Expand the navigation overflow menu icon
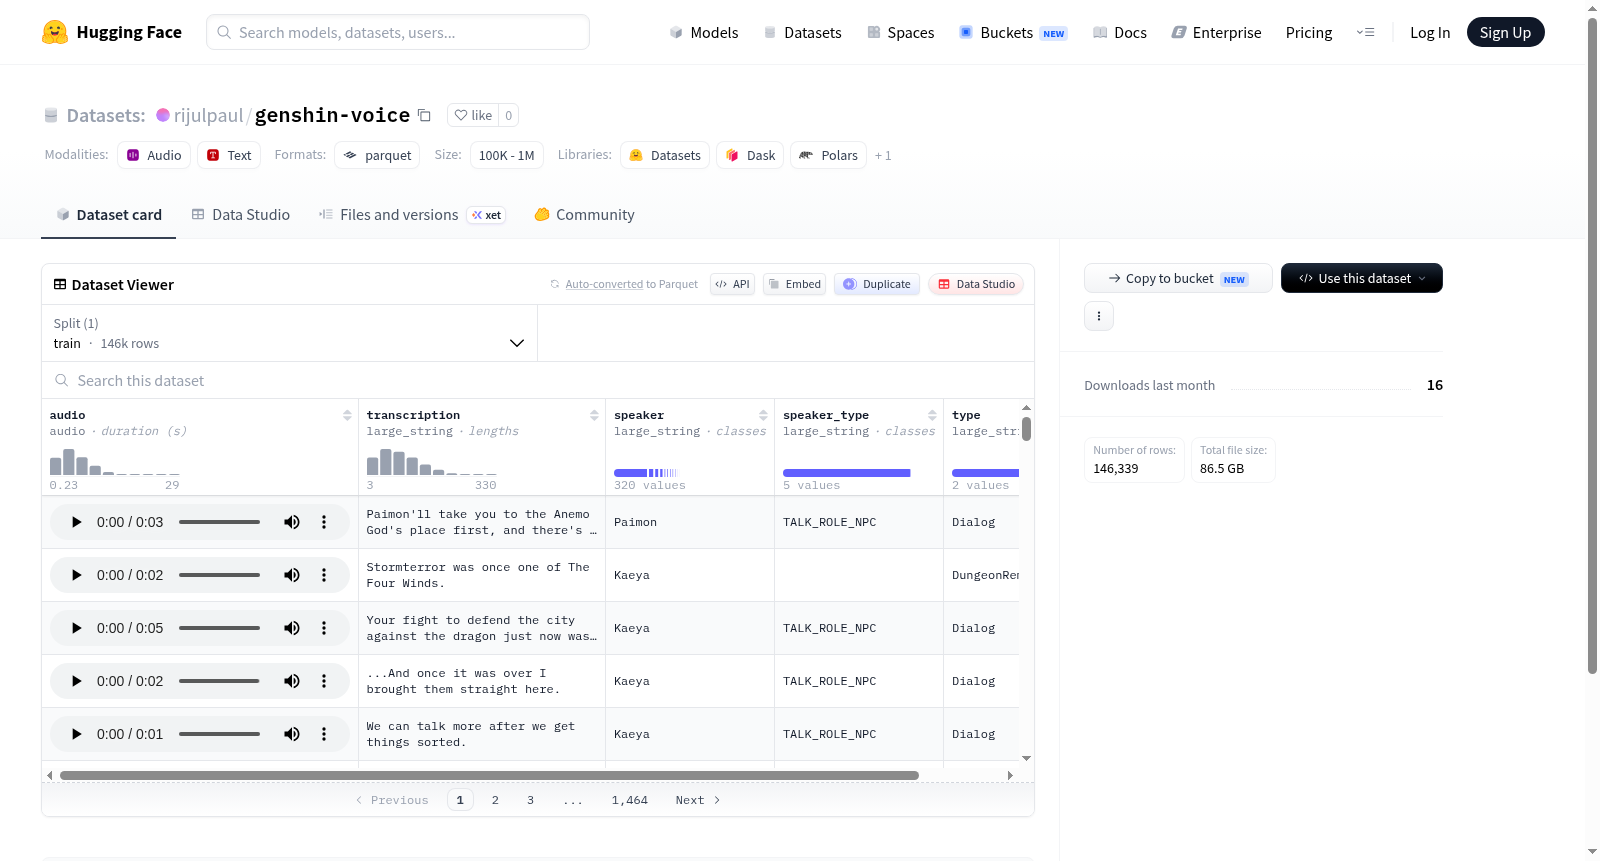This screenshot has height=861, width=1600. click(x=1365, y=32)
